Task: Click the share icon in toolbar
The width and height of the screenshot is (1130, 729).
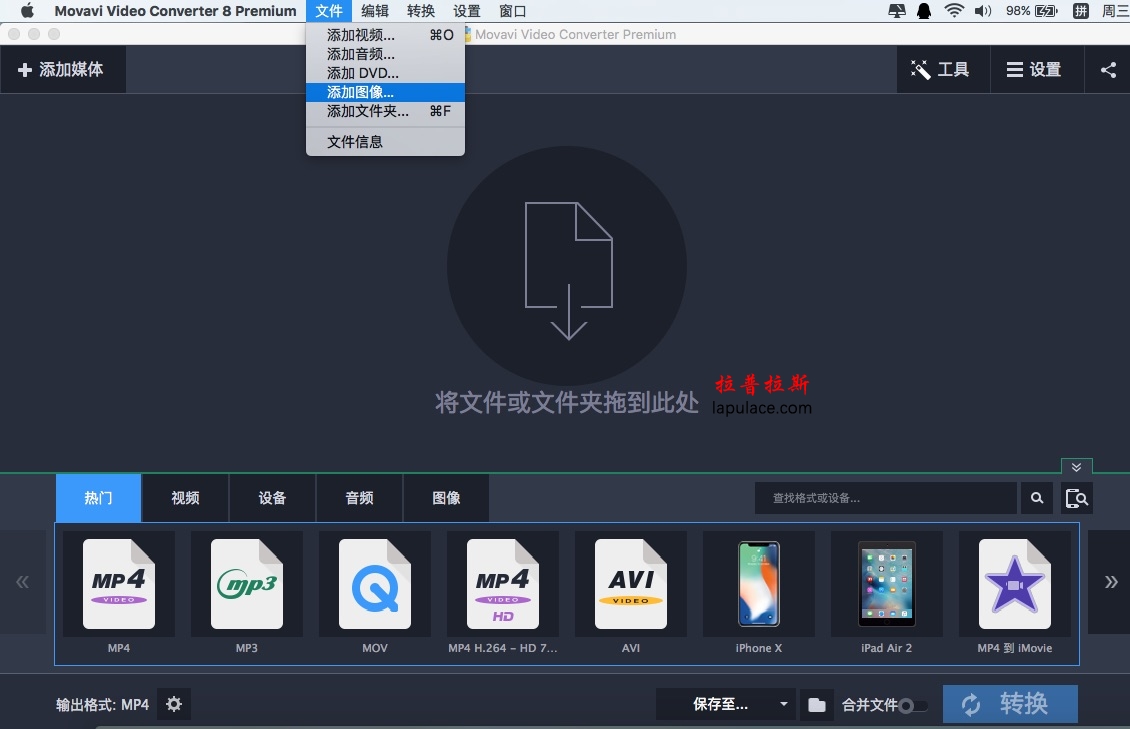Action: [1108, 70]
